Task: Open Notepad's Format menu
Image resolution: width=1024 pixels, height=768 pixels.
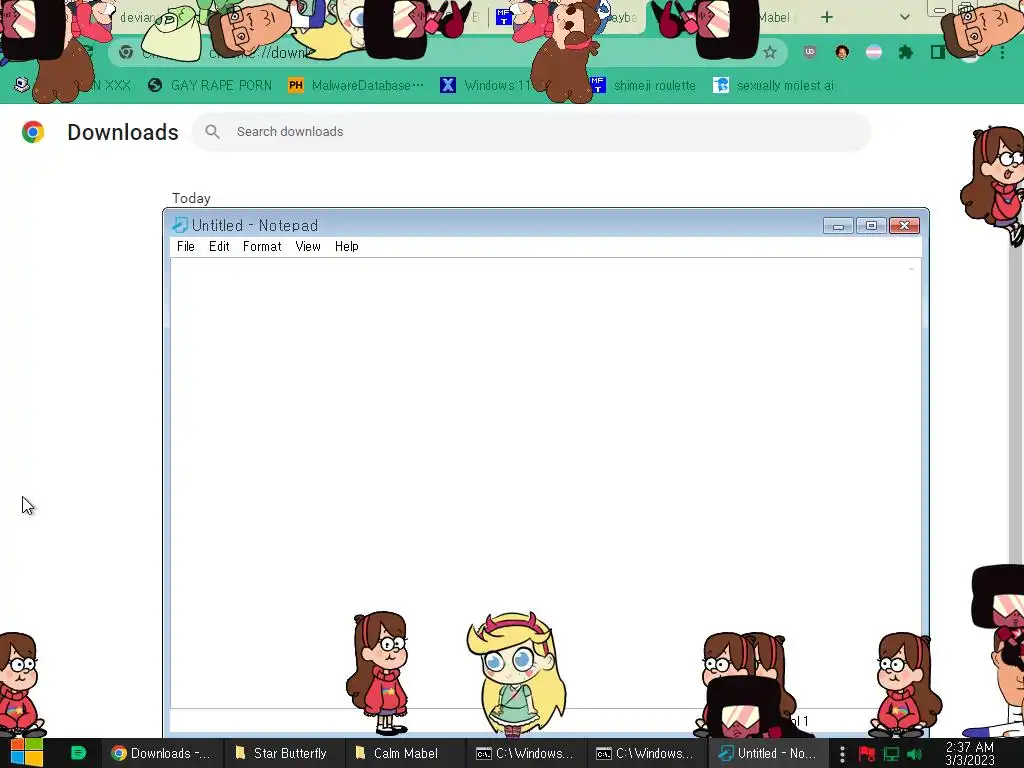Action: [262, 246]
